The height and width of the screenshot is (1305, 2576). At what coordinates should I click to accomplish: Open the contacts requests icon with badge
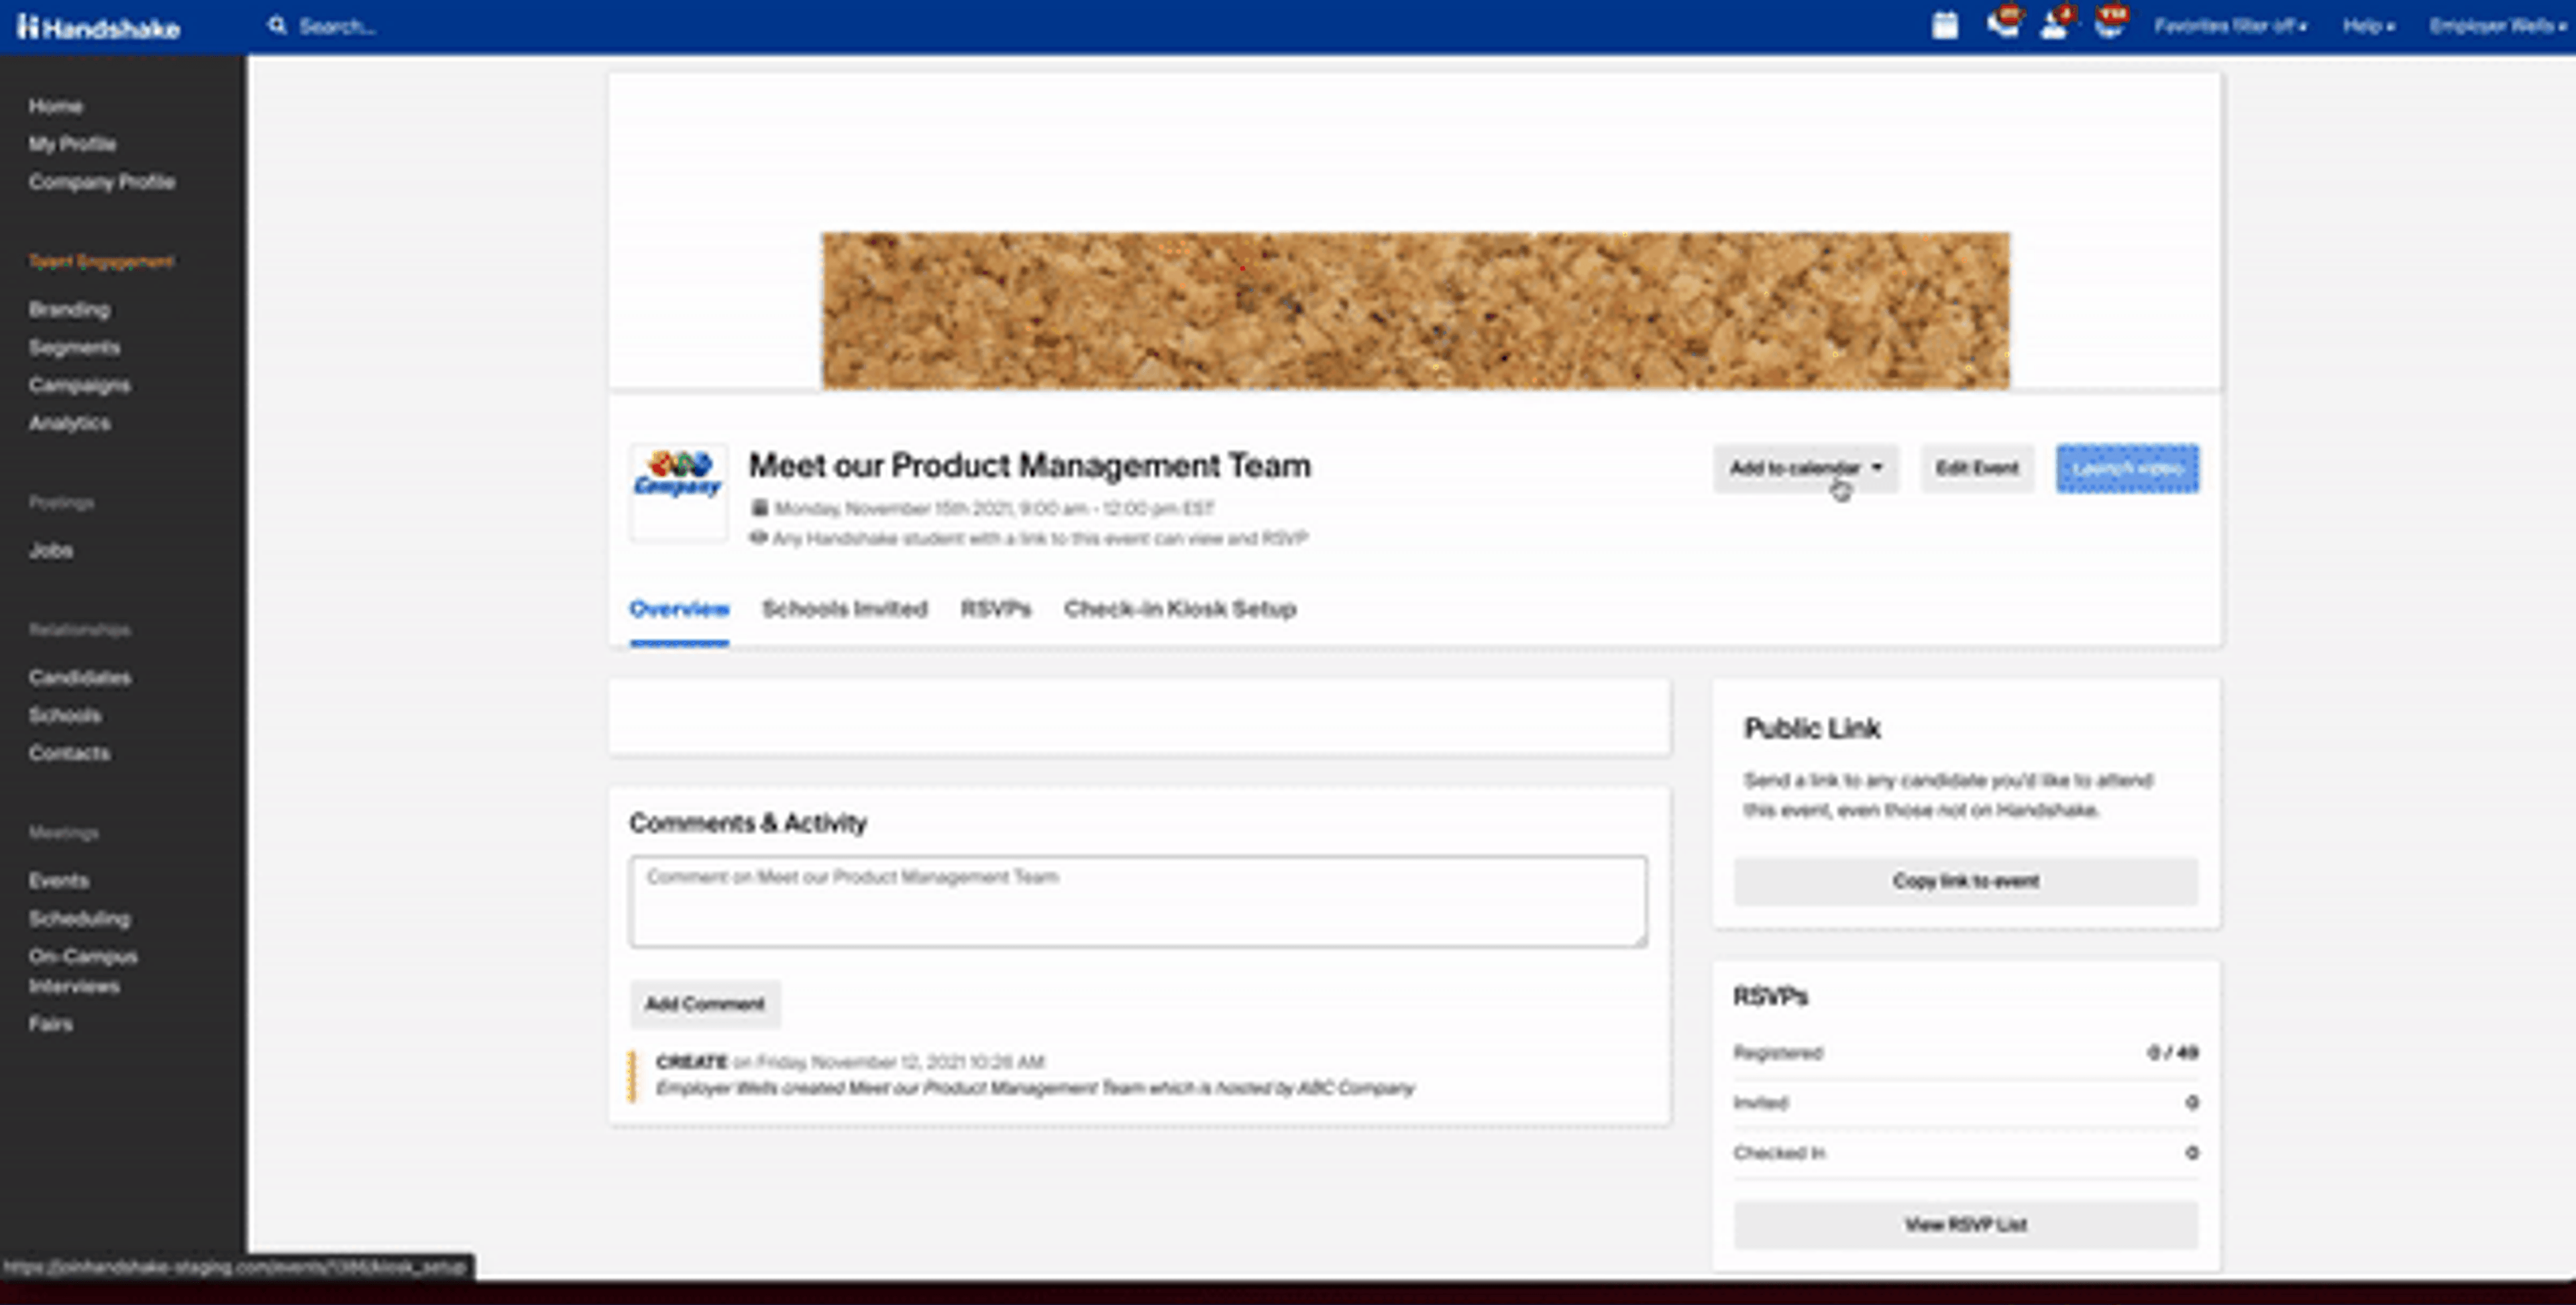coord(2055,24)
